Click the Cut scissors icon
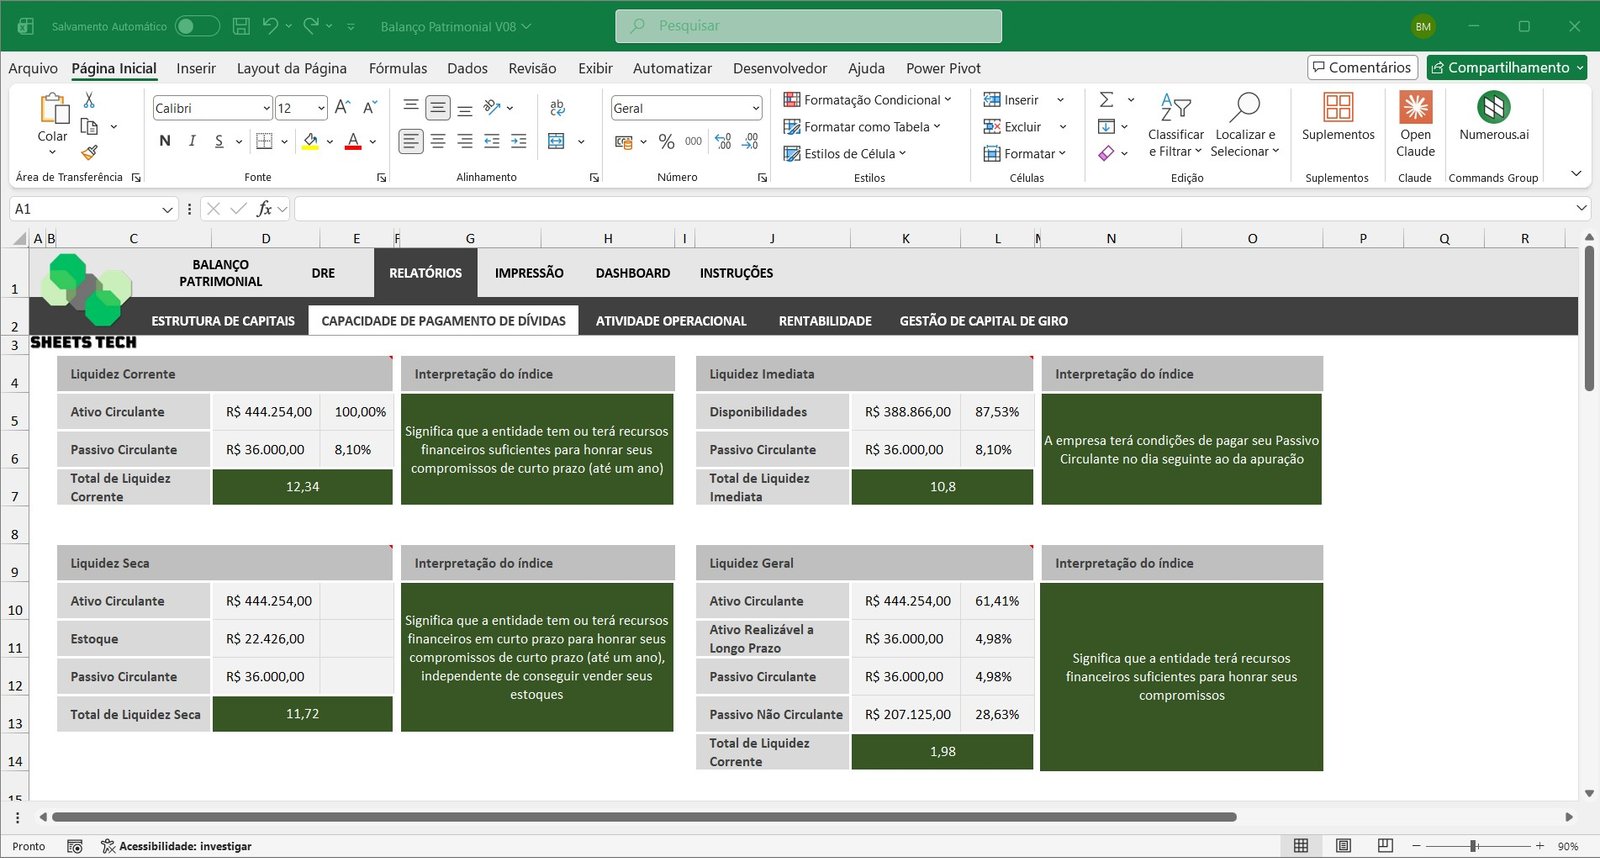Screen dimensions: 1600x858 coord(89,100)
